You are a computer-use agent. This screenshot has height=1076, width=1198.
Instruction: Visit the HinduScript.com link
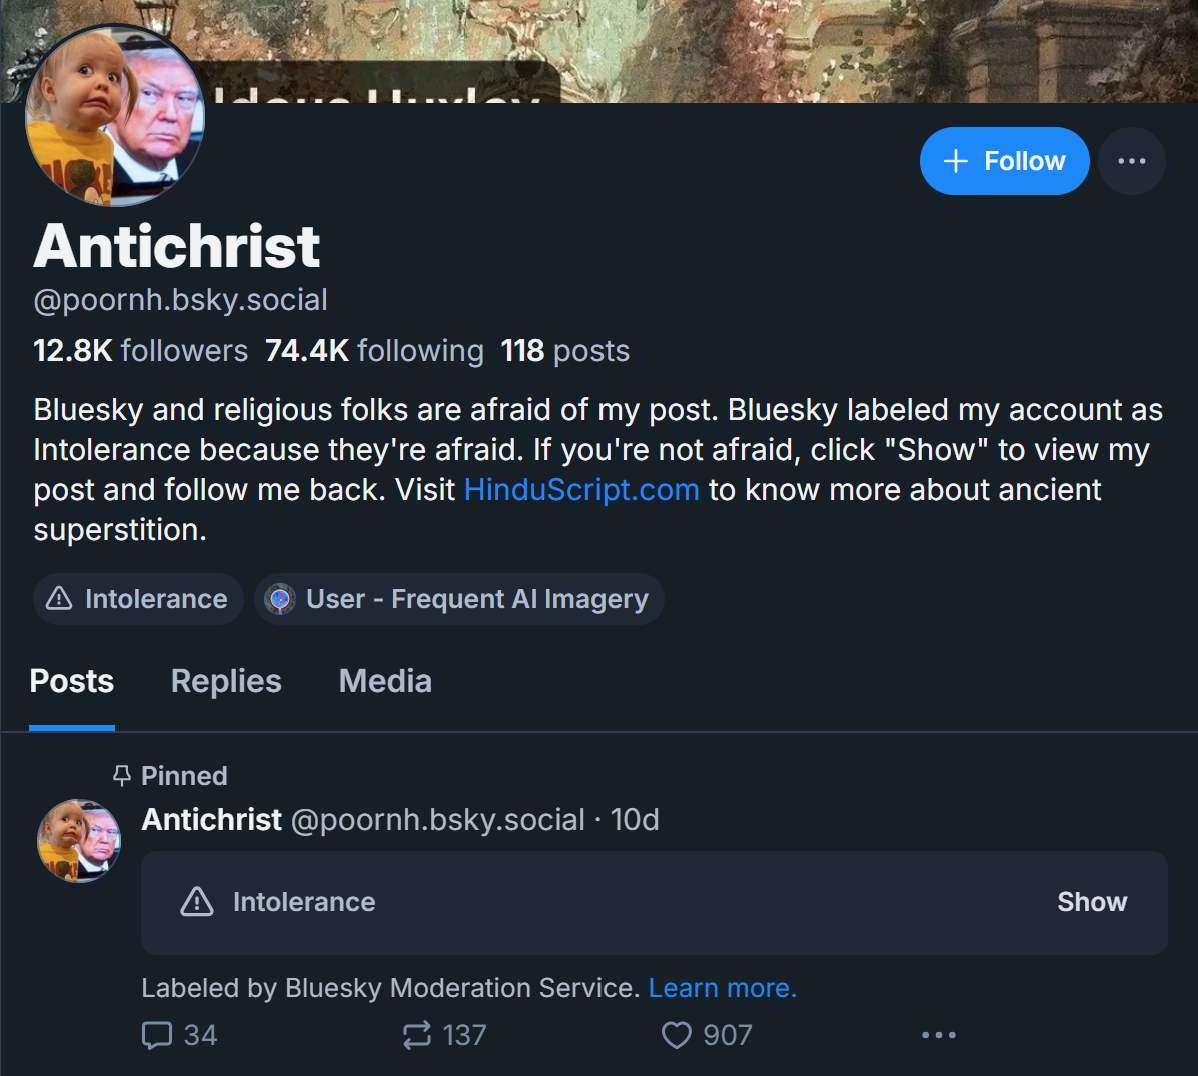[x=581, y=490]
